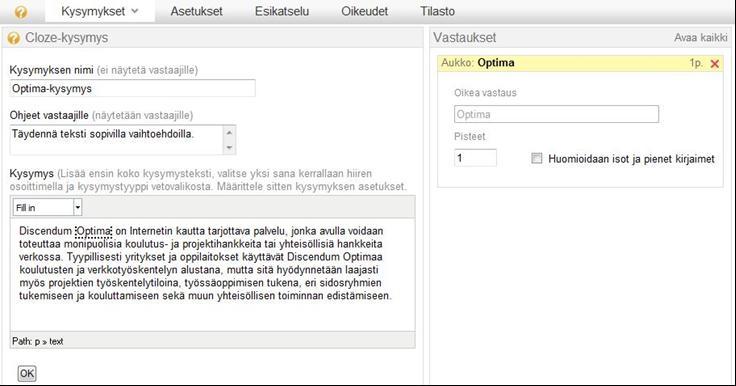Click the help question mark icon in top bar
The width and height of the screenshot is (736, 386).
click(x=21, y=12)
